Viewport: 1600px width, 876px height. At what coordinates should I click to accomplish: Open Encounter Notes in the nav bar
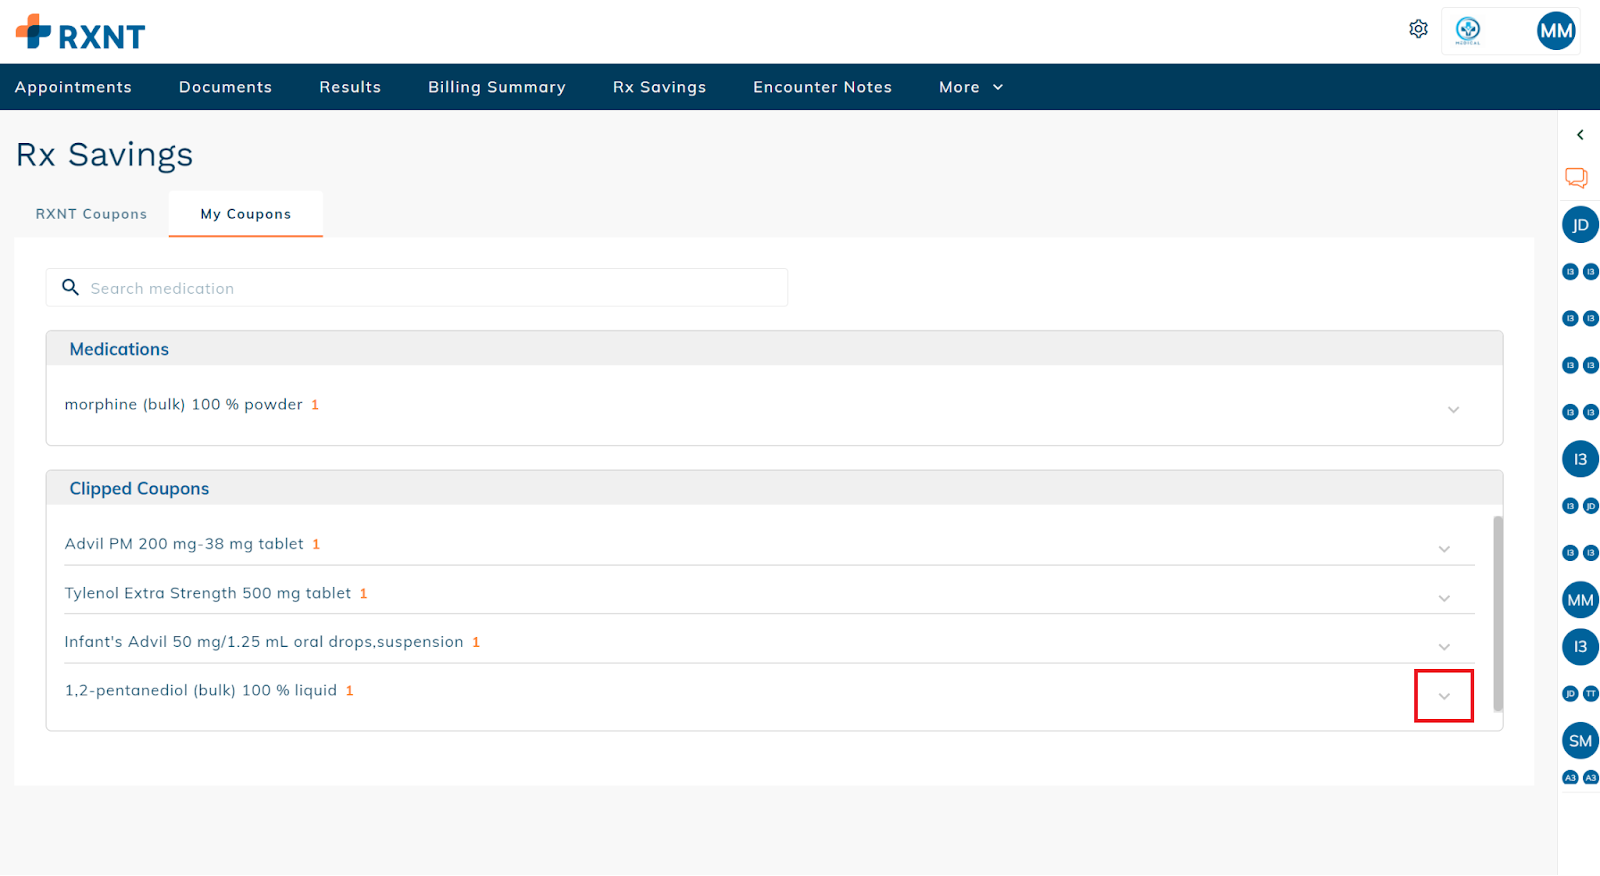[823, 87]
